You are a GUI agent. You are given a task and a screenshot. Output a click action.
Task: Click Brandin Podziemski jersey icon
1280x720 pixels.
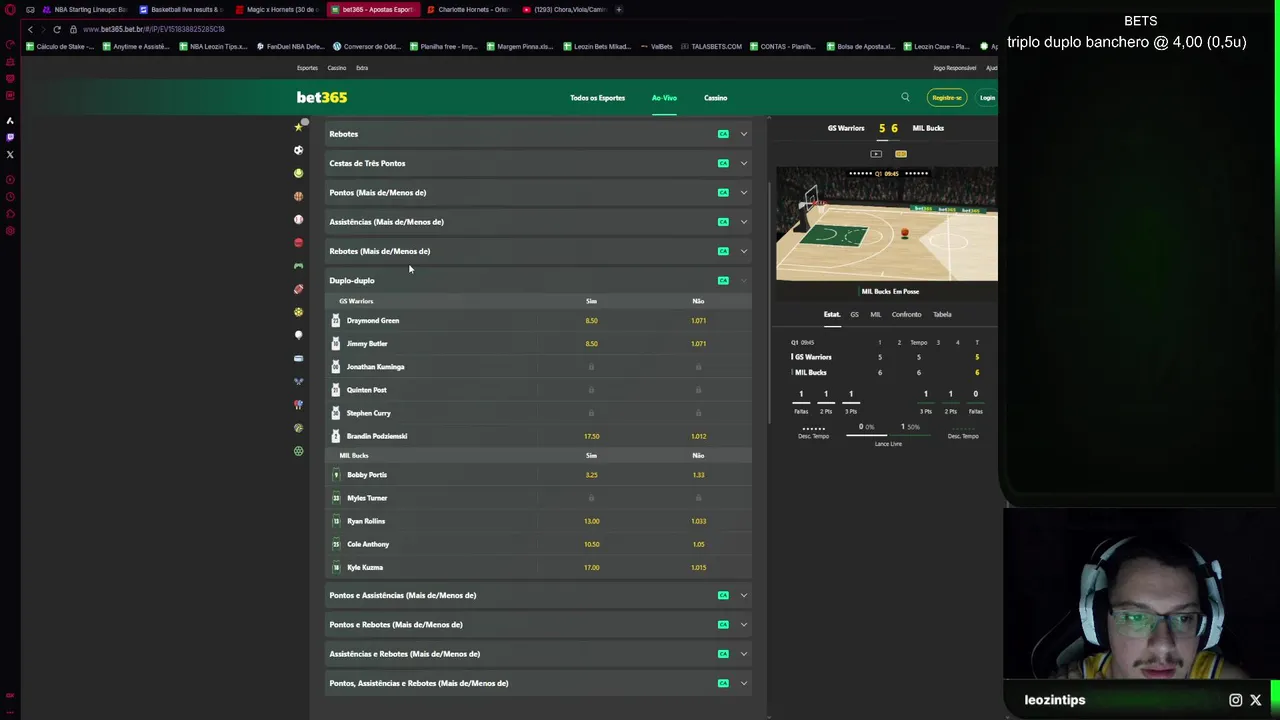[x=336, y=436]
